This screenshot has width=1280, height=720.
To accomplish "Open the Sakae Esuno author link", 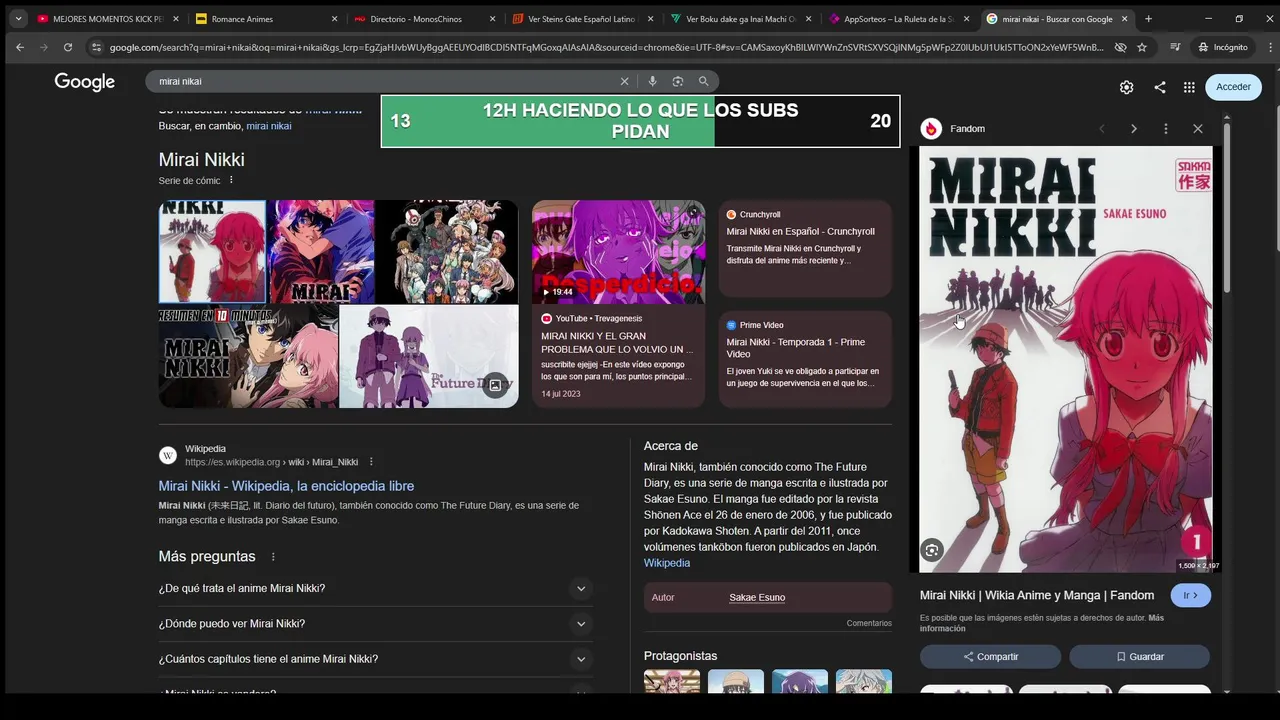I will (x=757, y=597).
